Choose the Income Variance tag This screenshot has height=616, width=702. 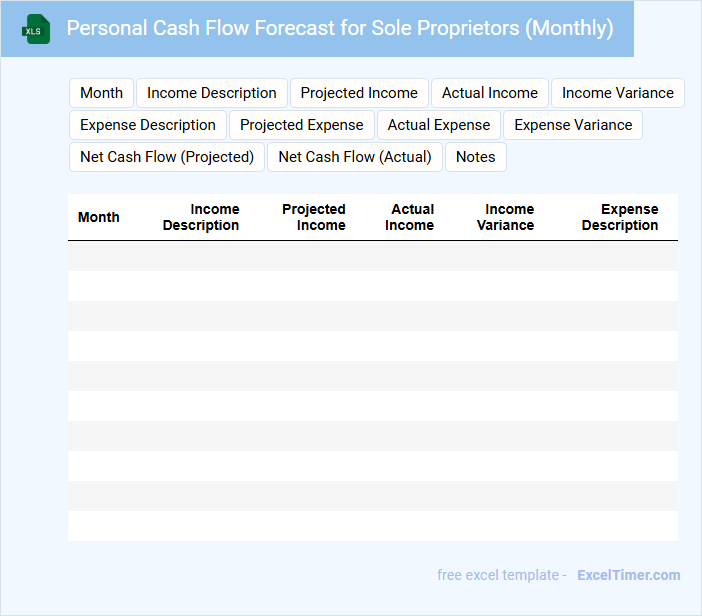[618, 93]
